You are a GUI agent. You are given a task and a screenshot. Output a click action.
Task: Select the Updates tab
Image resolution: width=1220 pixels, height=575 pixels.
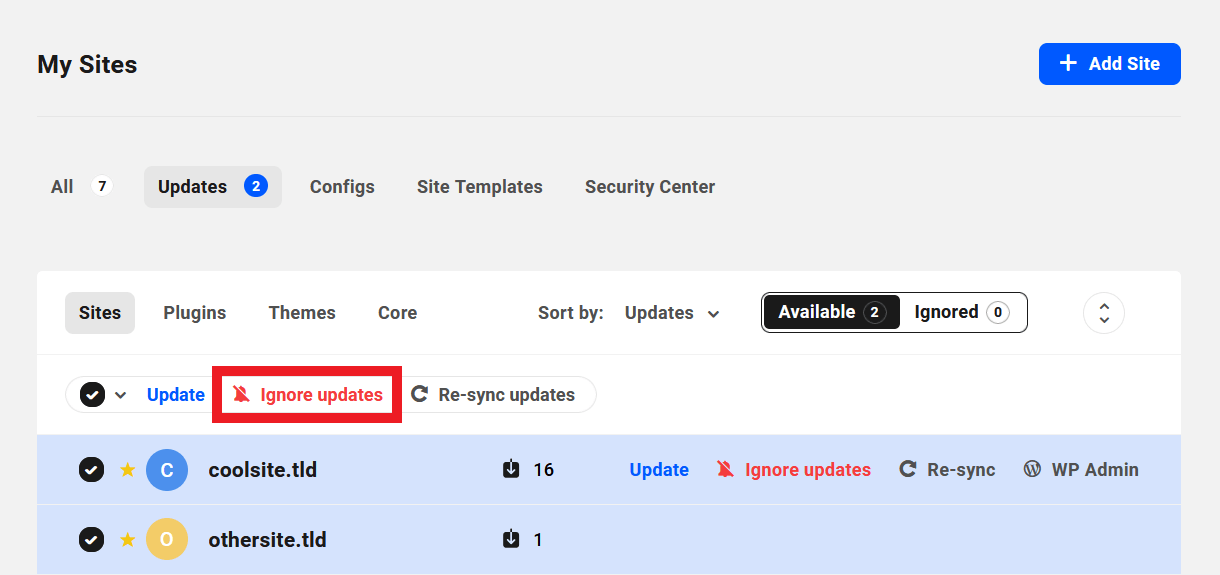pyautogui.click(x=213, y=187)
